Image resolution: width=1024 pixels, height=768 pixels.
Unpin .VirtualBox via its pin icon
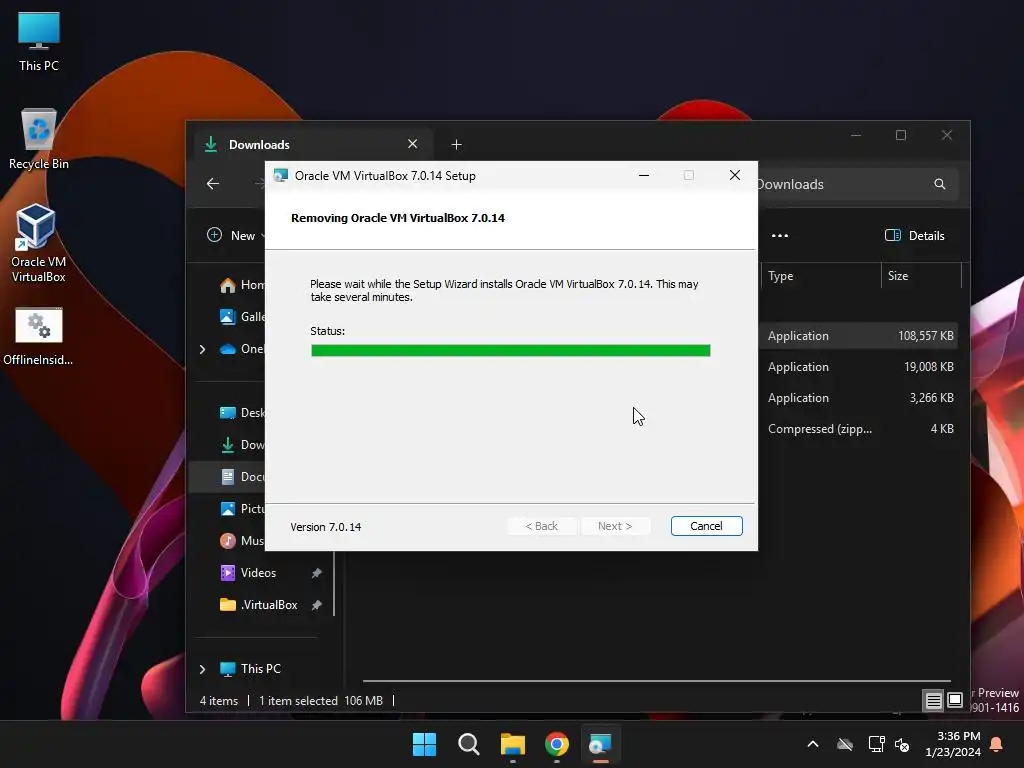pos(317,605)
